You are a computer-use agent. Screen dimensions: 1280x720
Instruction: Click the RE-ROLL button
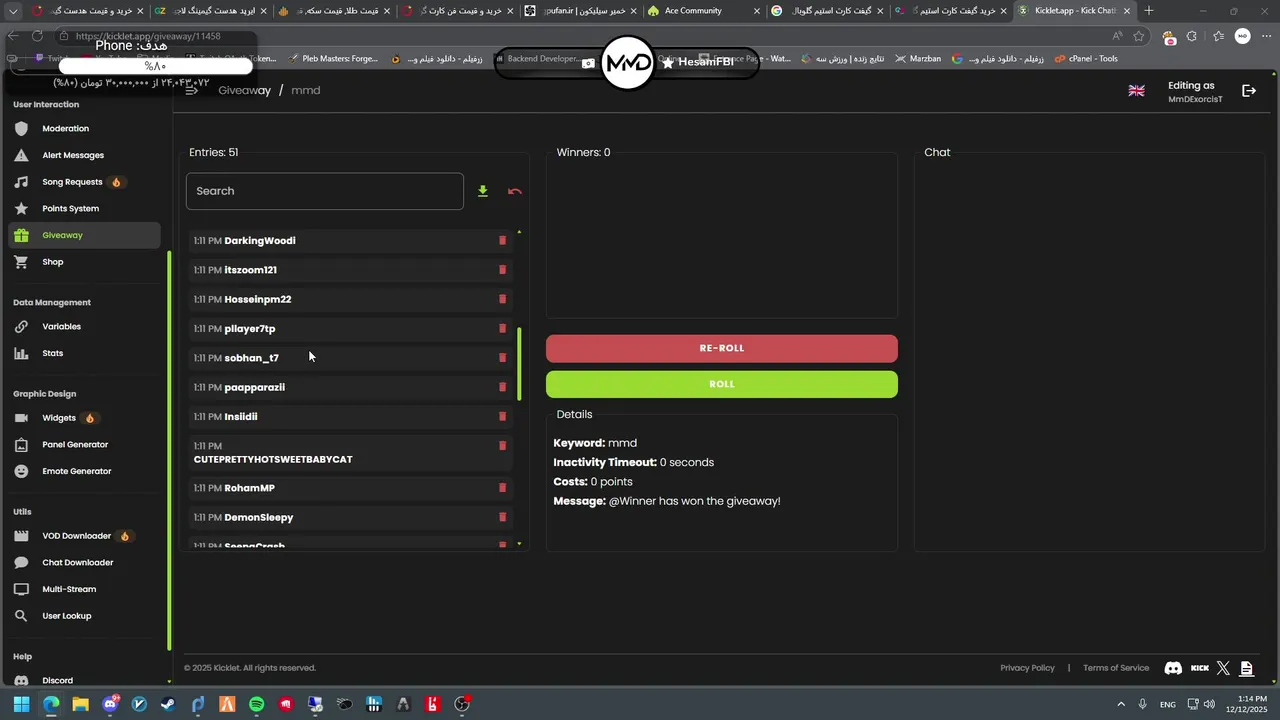click(722, 348)
